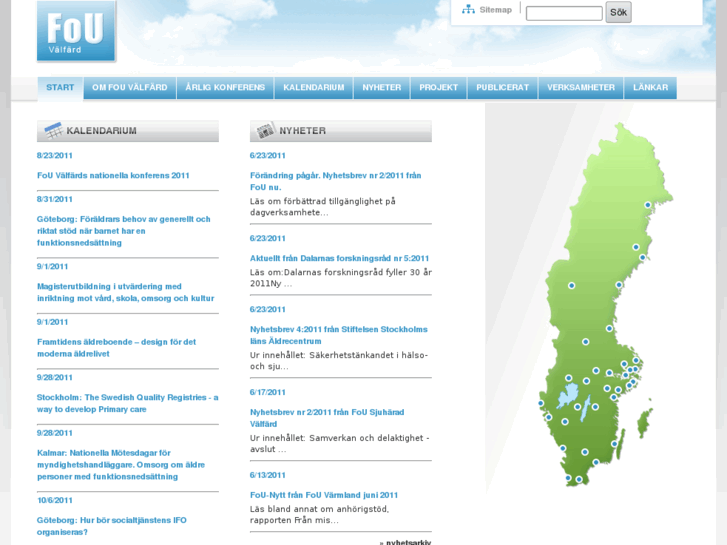Click the 6/13/2011 news date
This screenshot has width=727, height=545.
coord(268,475)
